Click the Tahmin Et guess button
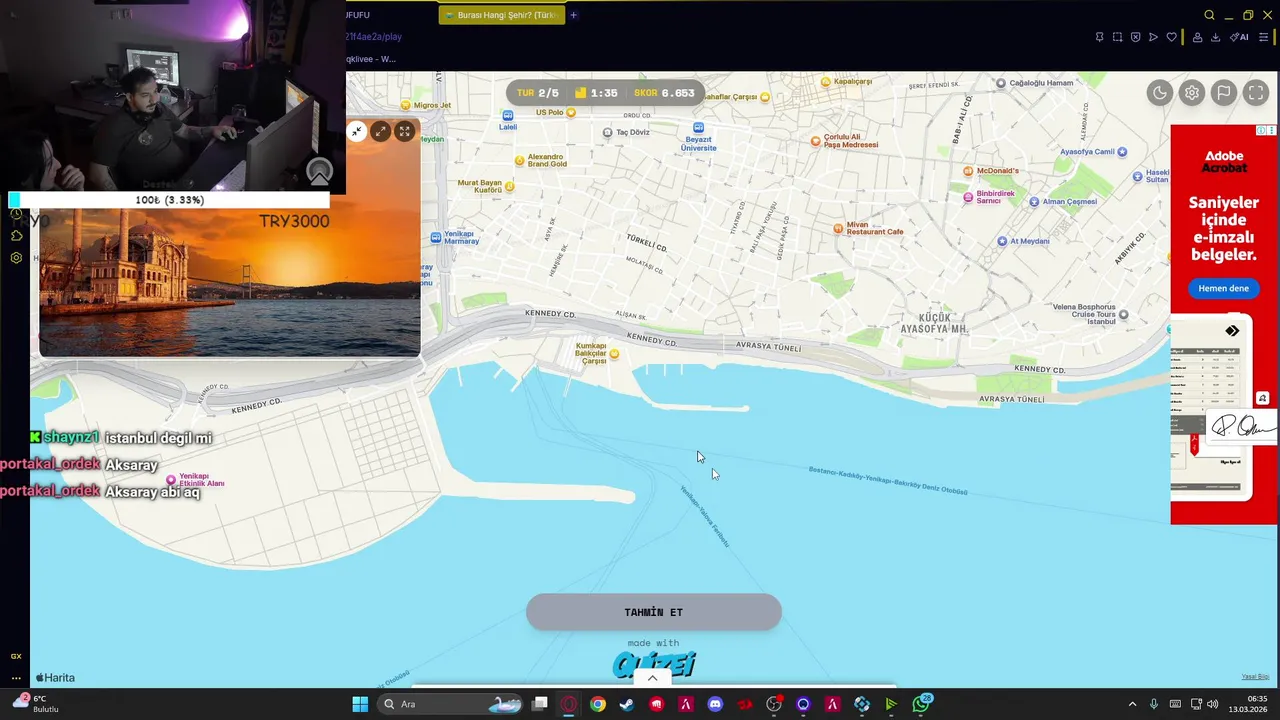The width and height of the screenshot is (1280, 720). pyautogui.click(x=654, y=612)
